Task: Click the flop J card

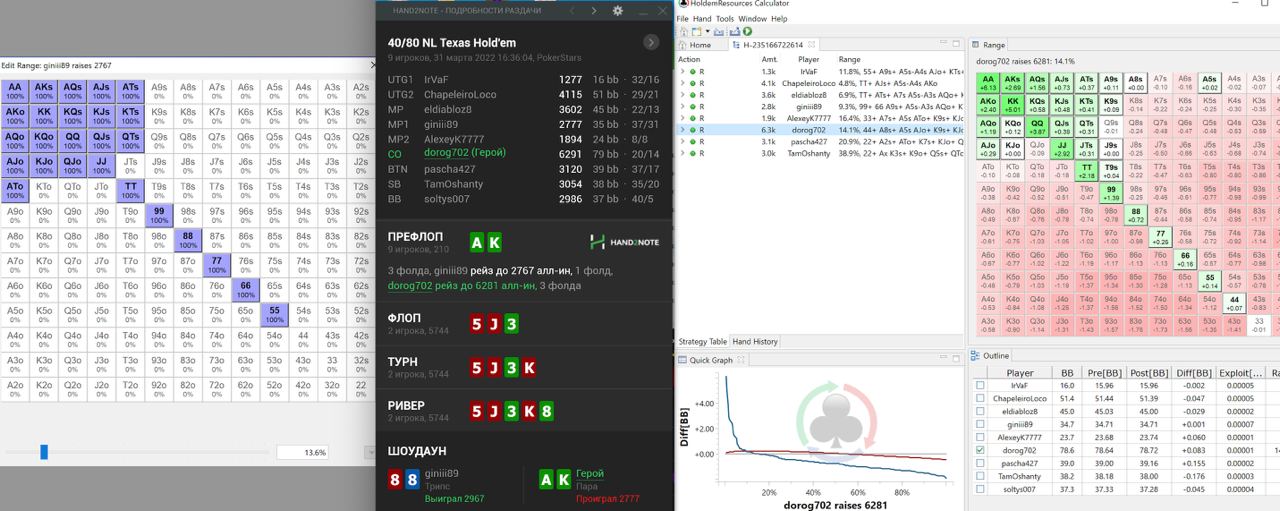Action: (x=495, y=324)
